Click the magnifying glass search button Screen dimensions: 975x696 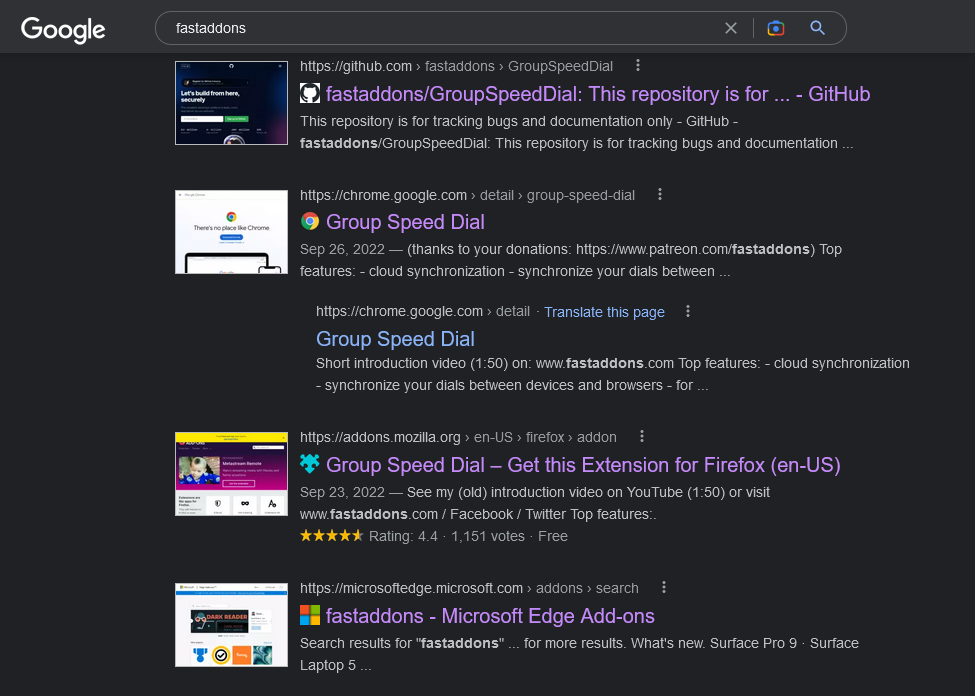pyautogui.click(x=817, y=28)
